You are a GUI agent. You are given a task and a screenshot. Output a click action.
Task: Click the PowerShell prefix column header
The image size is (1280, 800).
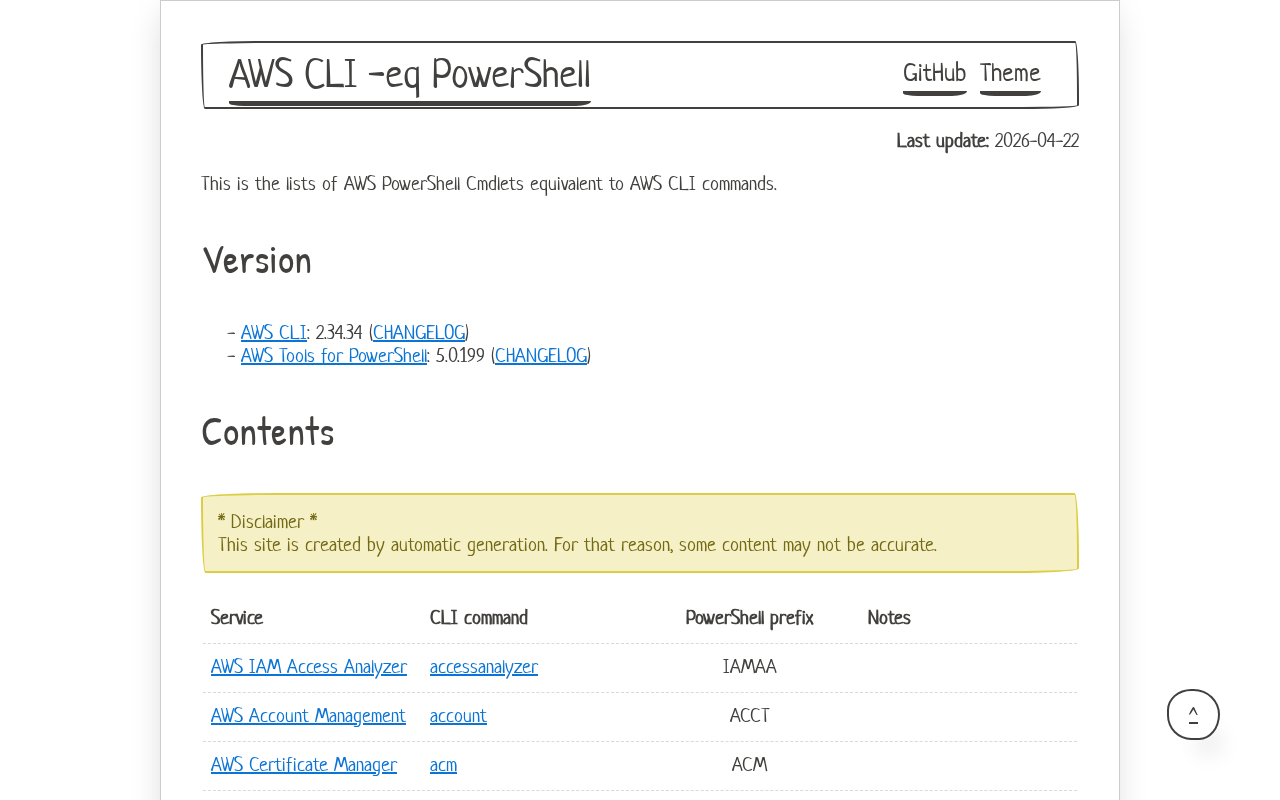[x=750, y=618]
